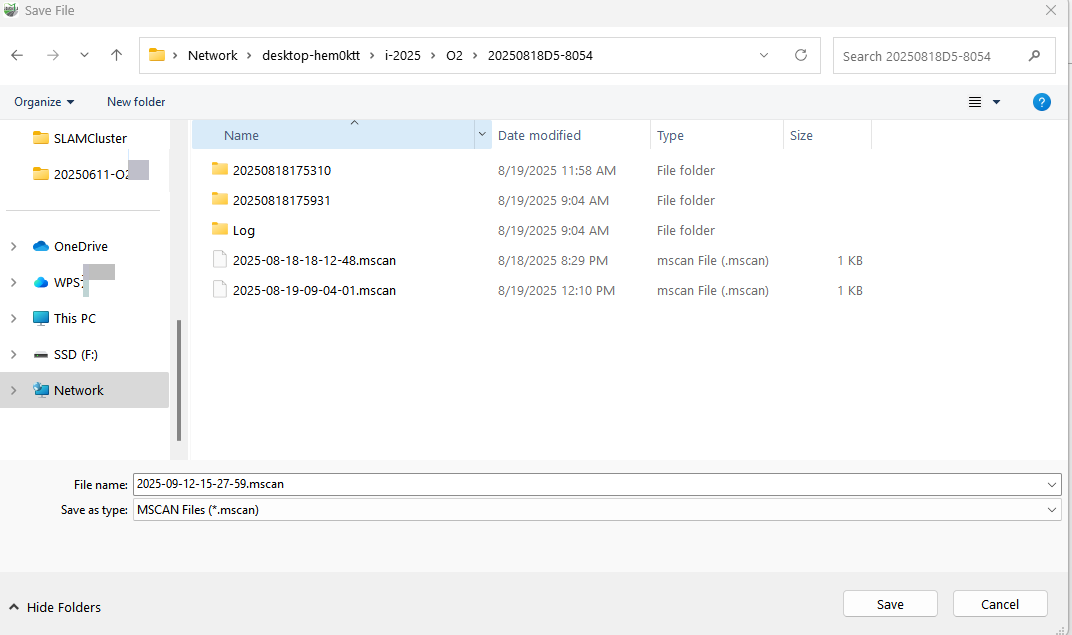Click New folder in the toolbar
The height and width of the screenshot is (635, 1072).
point(136,102)
